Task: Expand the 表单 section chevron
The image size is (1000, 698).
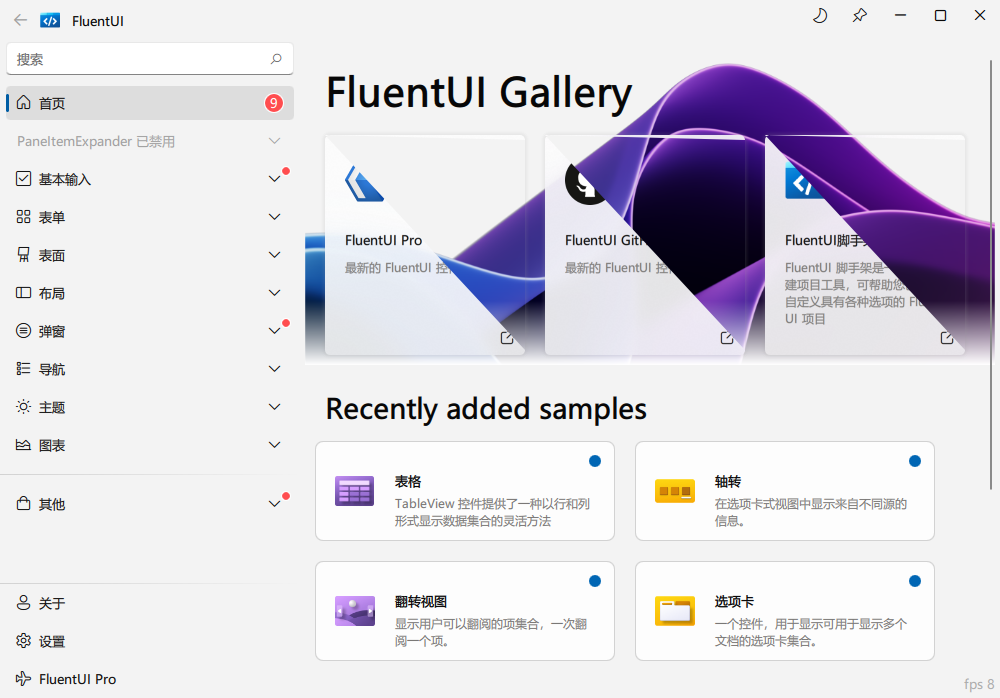Action: (274, 217)
